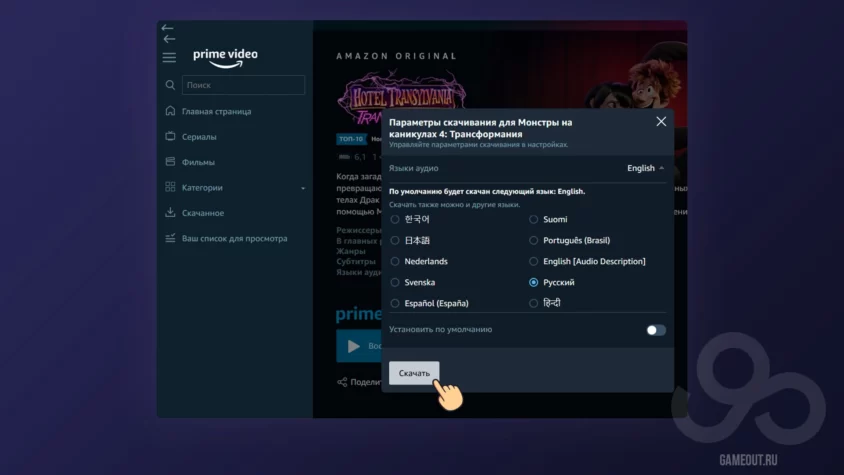Expand the Категории dropdown arrow
The width and height of the screenshot is (844, 475).
pos(303,188)
